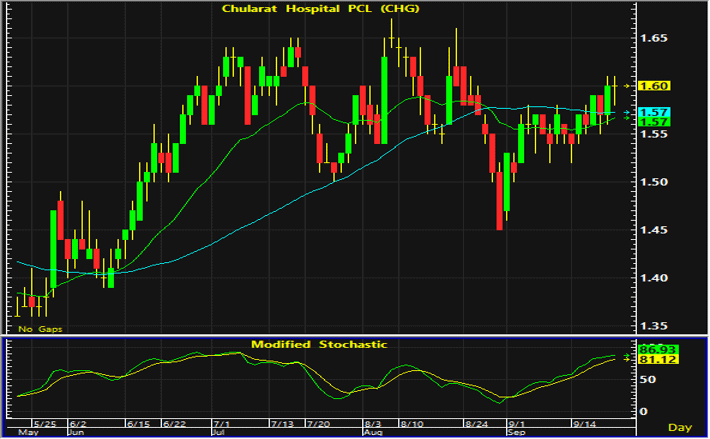Click the Day timeframe label
This screenshot has height=439, width=710.
(x=680, y=427)
